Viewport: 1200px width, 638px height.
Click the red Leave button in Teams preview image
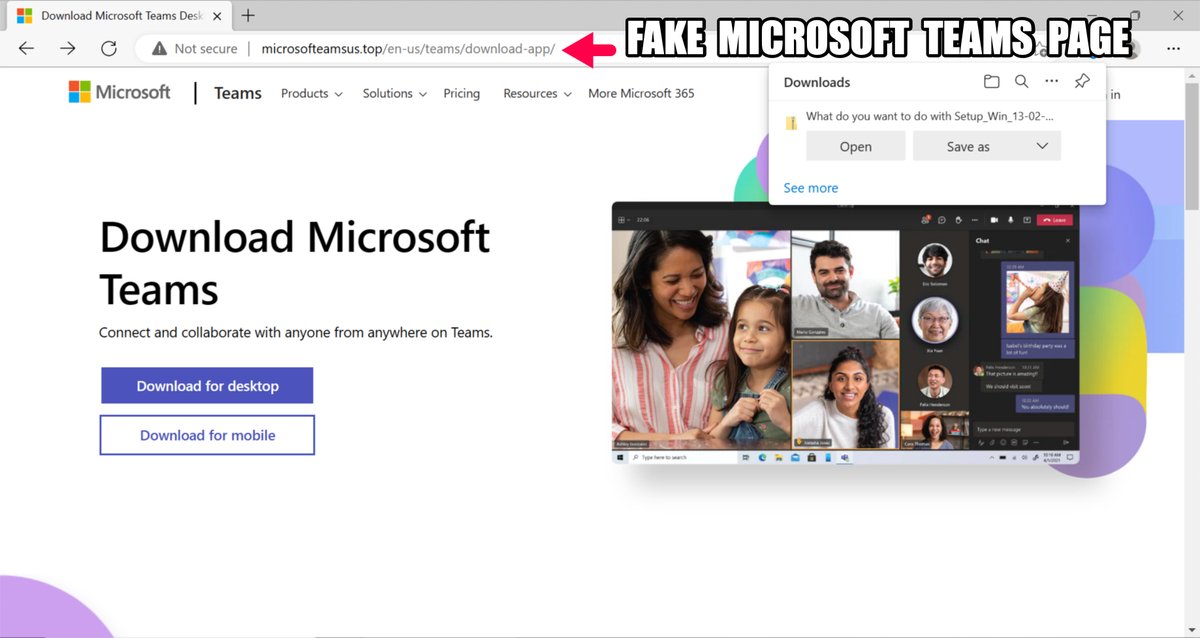(x=1054, y=219)
